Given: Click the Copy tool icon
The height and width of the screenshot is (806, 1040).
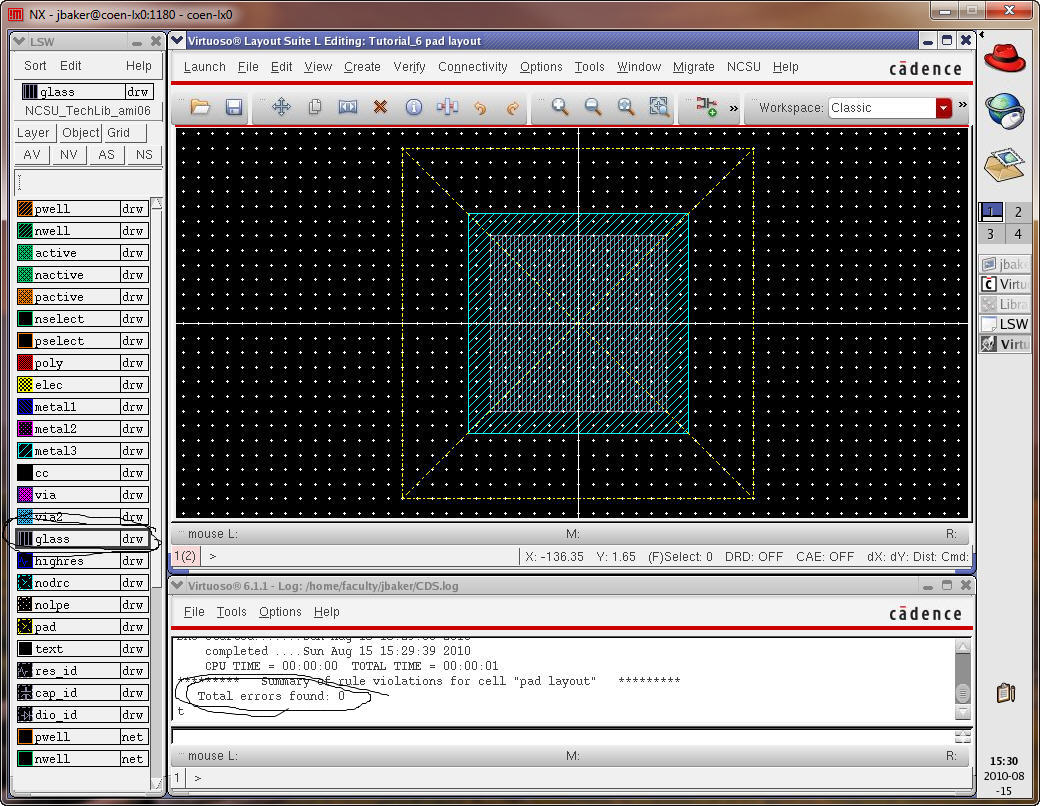Looking at the screenshot, I should [315, 107].
